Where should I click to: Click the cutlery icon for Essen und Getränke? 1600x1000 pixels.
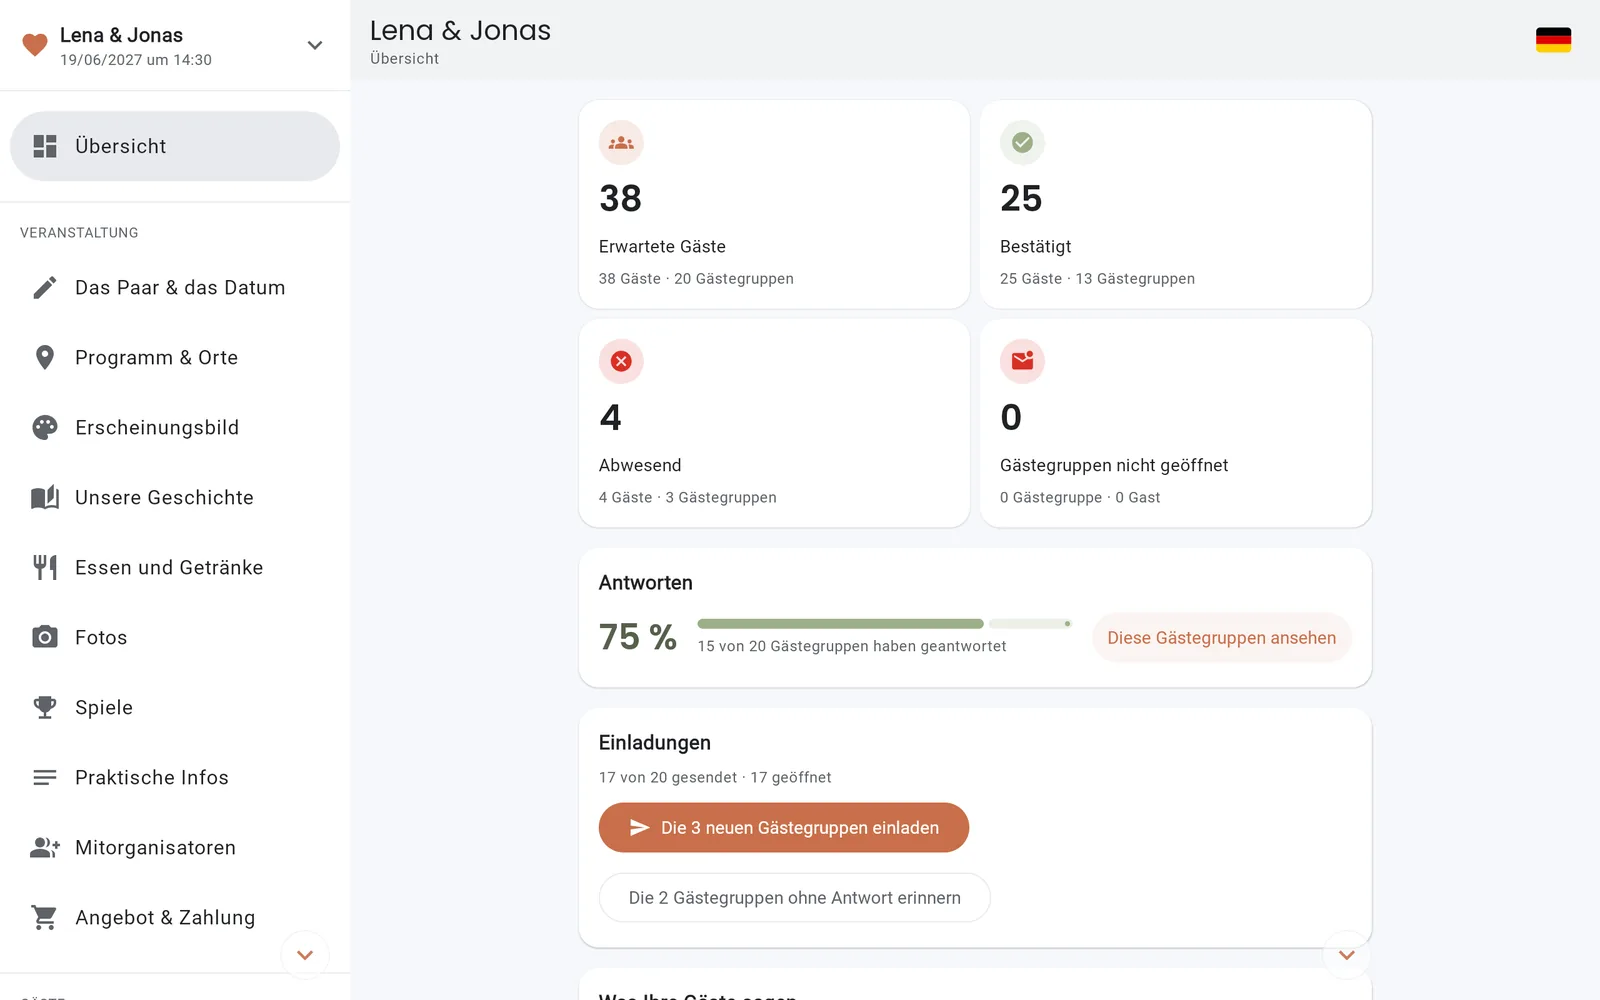tap(45, 568)
